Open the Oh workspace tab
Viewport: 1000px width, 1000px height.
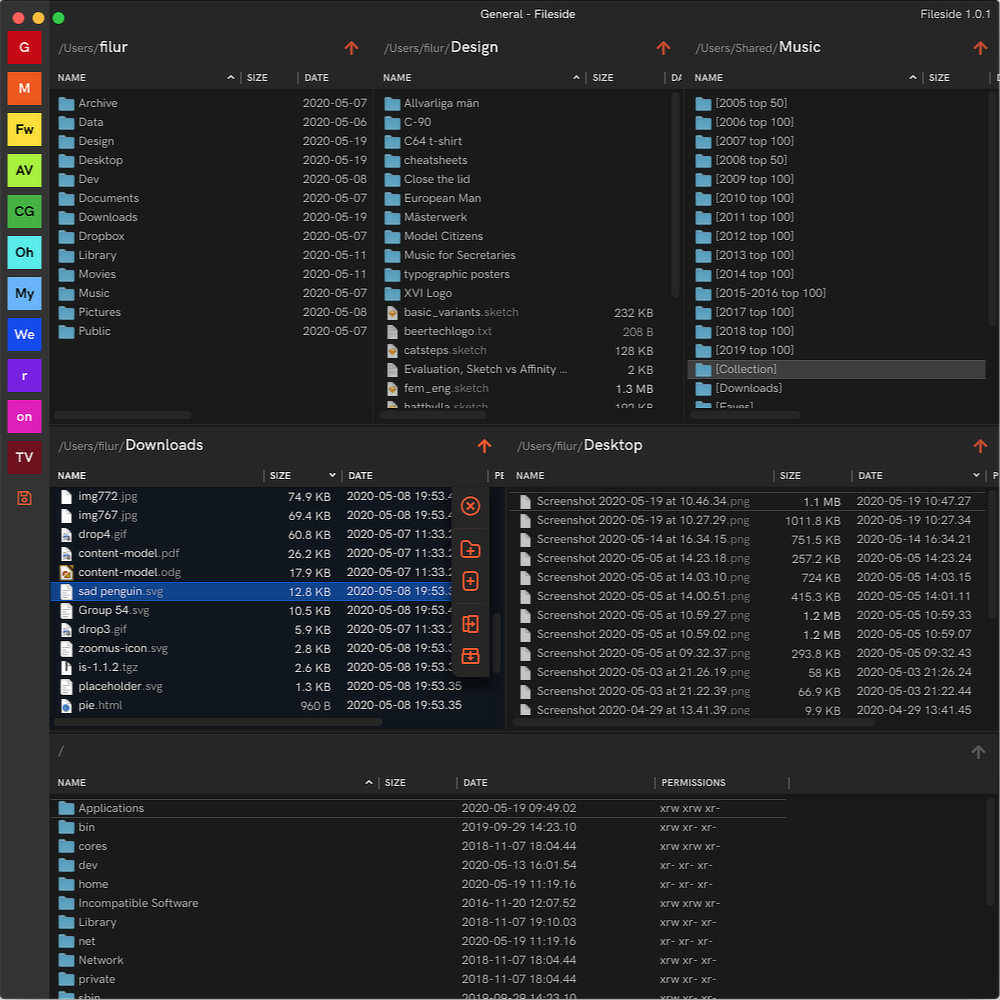[24, 253]
